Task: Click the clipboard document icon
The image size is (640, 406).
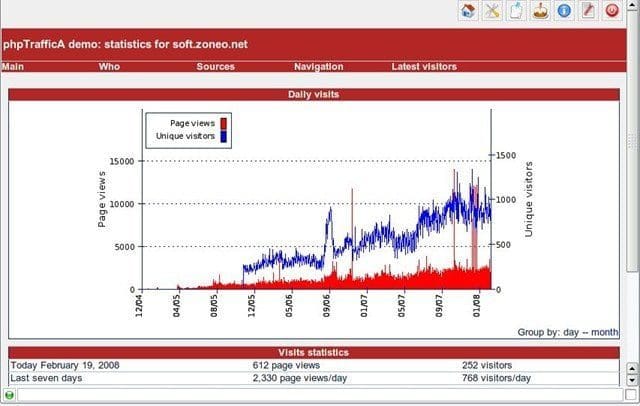Action: click(516, 11)
